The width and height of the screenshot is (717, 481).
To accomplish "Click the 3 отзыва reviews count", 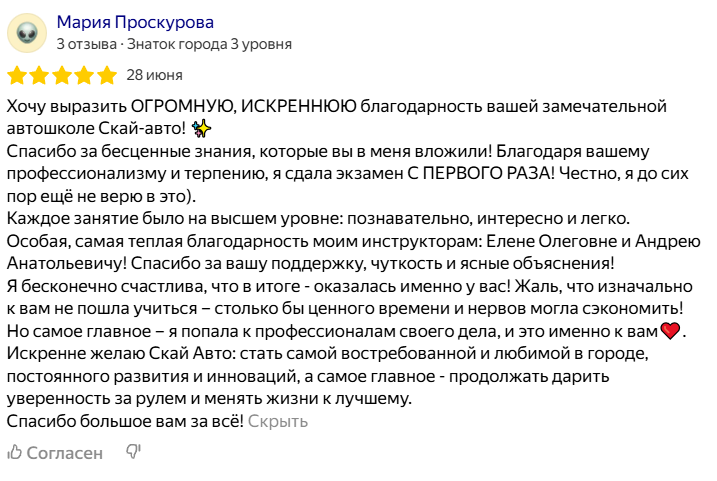I will tap(86, 44).
